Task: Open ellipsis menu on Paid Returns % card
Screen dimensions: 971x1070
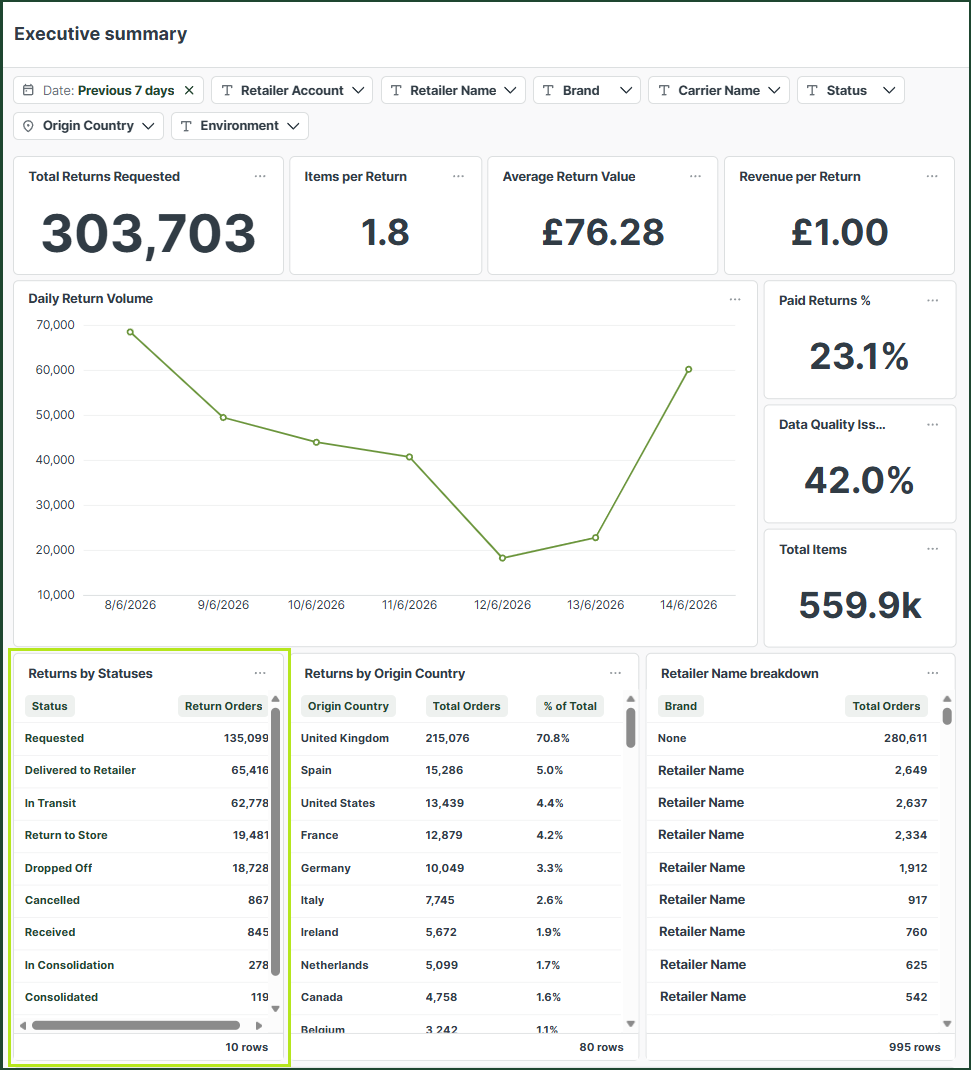Action: [x=933, y=300]
